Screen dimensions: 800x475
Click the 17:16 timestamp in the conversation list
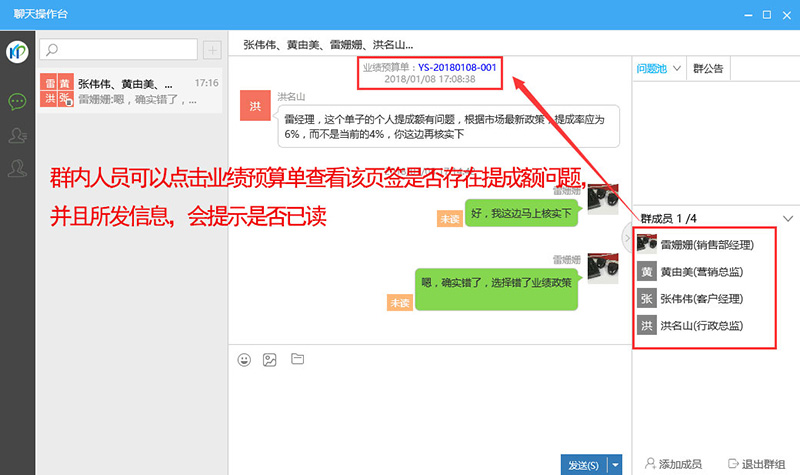(207, 83)
